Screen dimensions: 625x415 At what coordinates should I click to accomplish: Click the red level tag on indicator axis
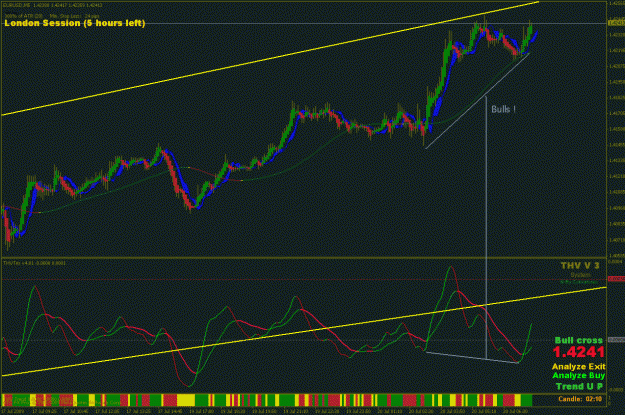click(x=616, y=279)
